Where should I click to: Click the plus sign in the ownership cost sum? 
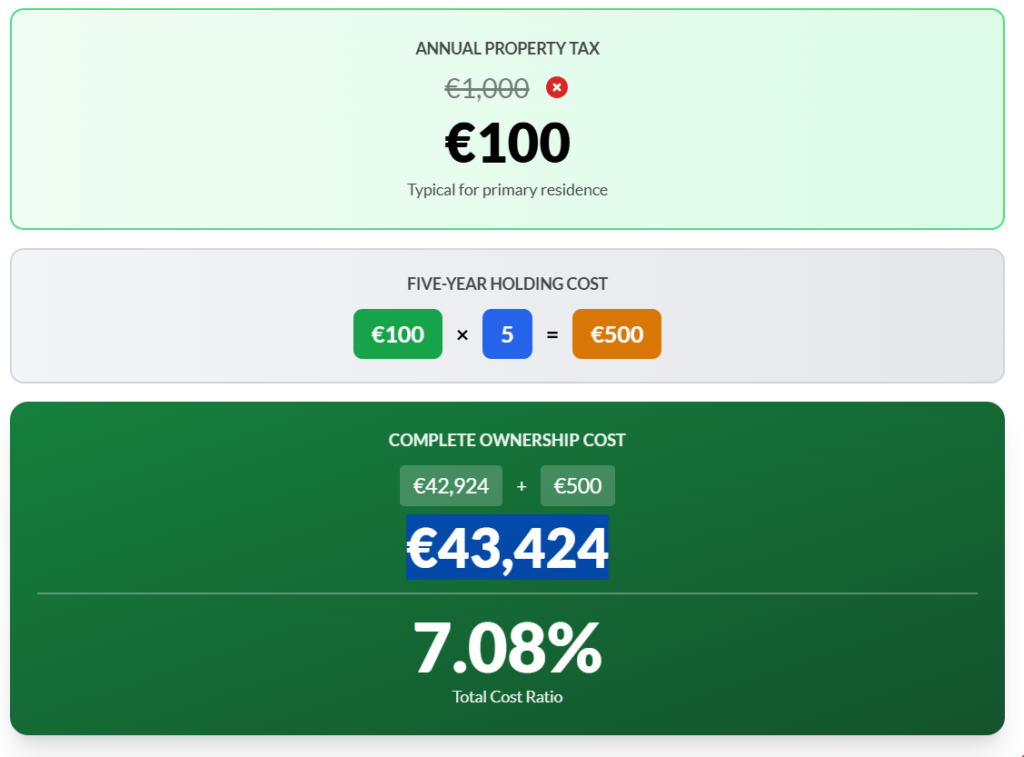521,487
